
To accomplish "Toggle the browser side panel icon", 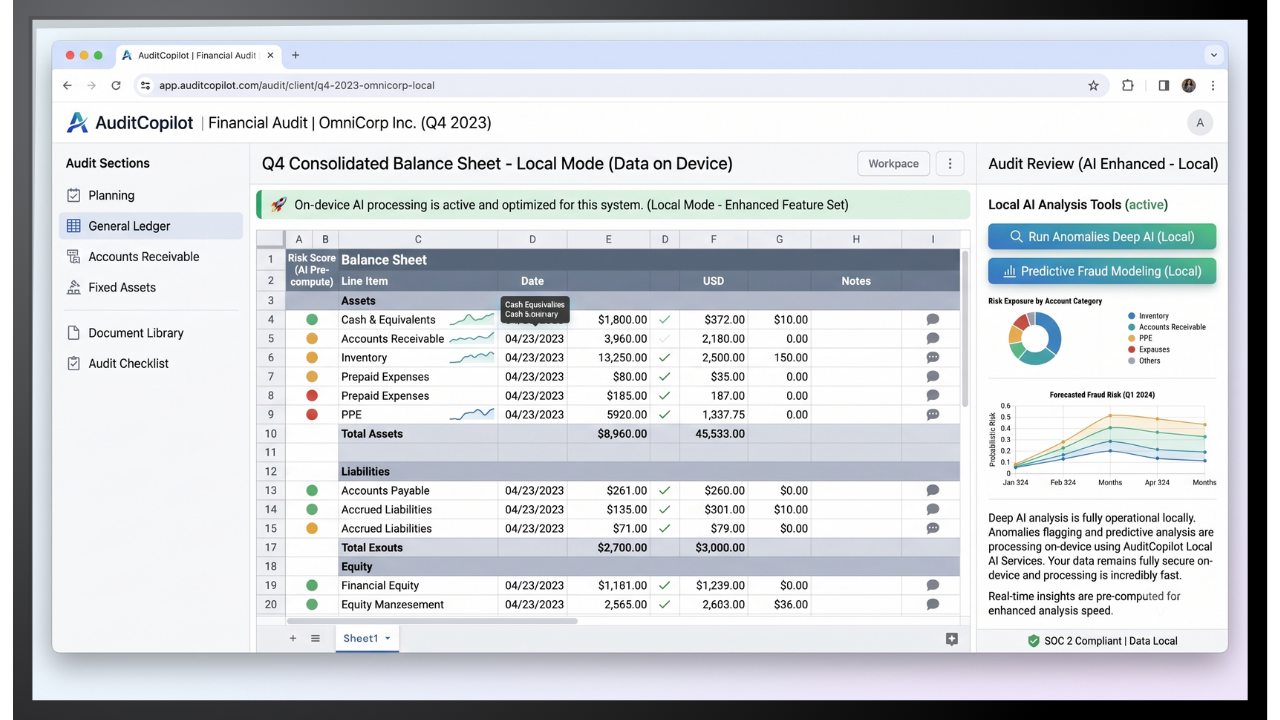I will pos(1163,86).
